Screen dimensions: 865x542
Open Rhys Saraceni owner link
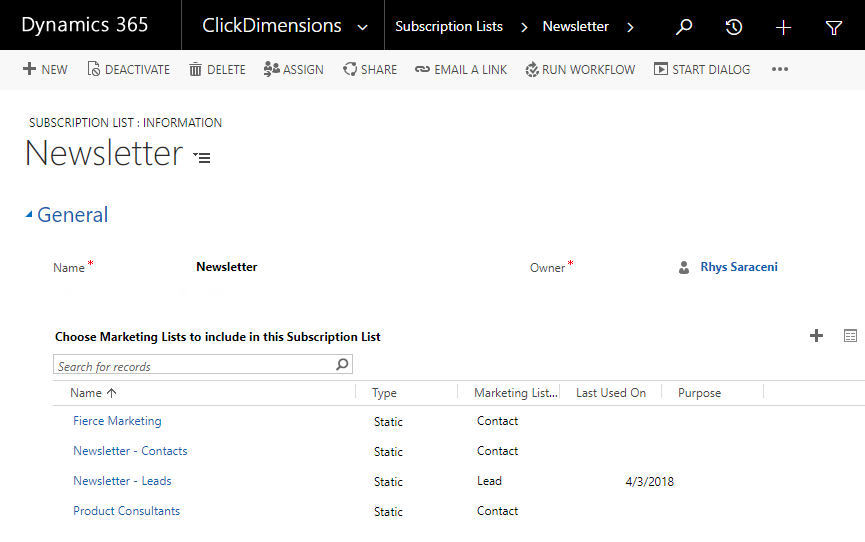pyautogui.click(x=739, y=267)
